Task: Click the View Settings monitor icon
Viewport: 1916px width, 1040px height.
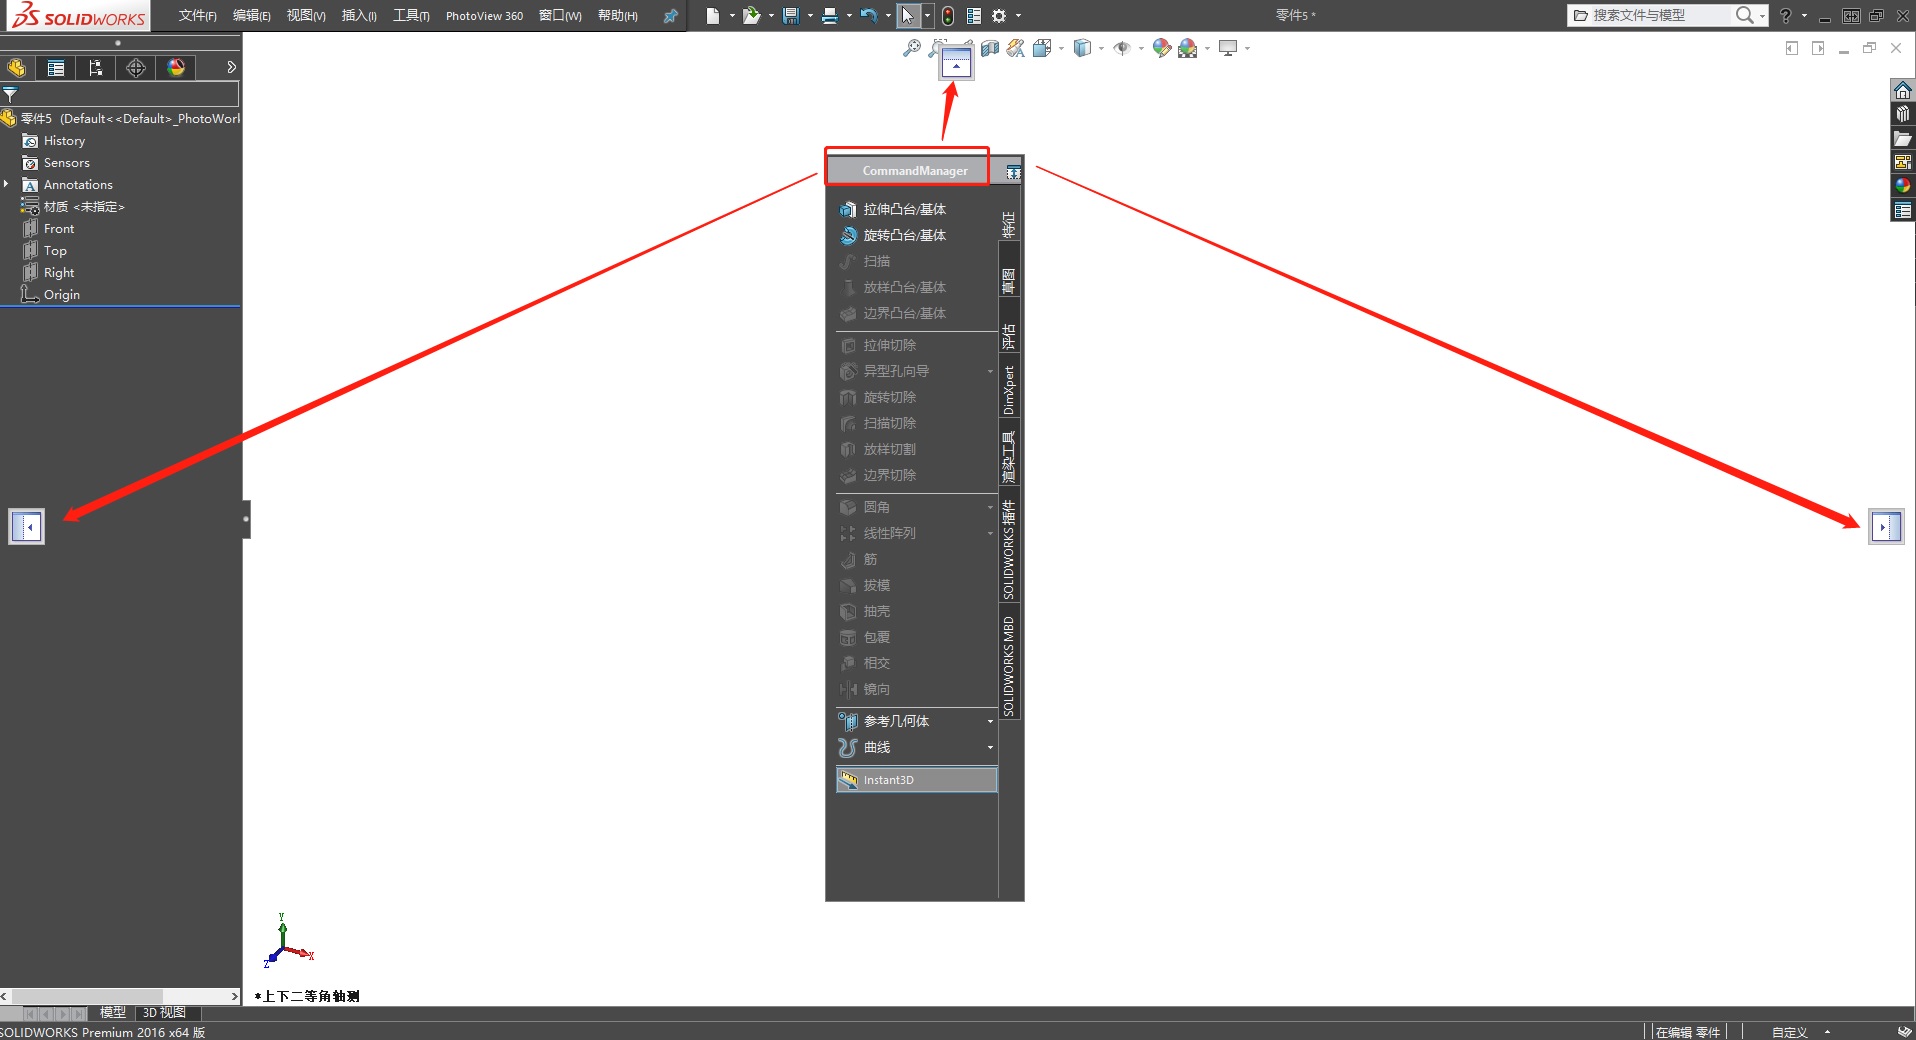Action: point(1228,48)
